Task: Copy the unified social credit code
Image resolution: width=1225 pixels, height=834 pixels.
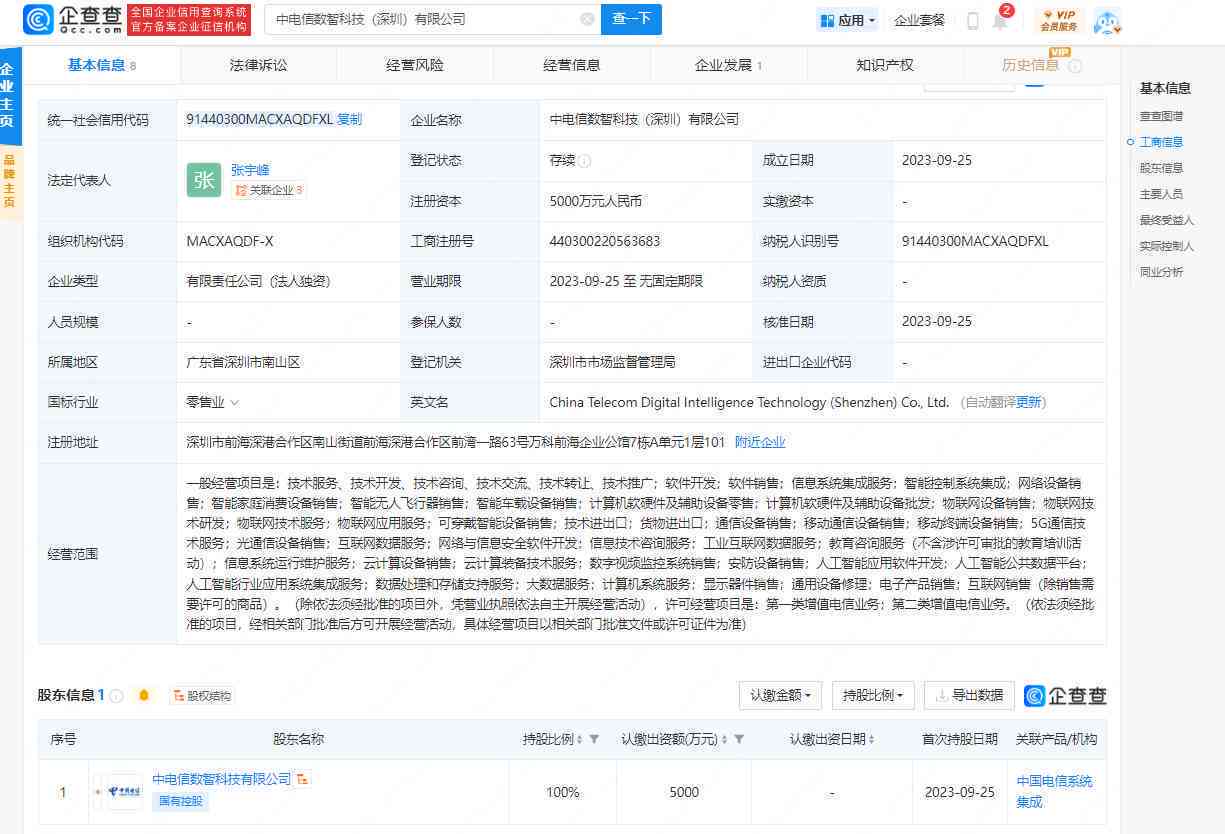Action: click(x=350, y=119)
